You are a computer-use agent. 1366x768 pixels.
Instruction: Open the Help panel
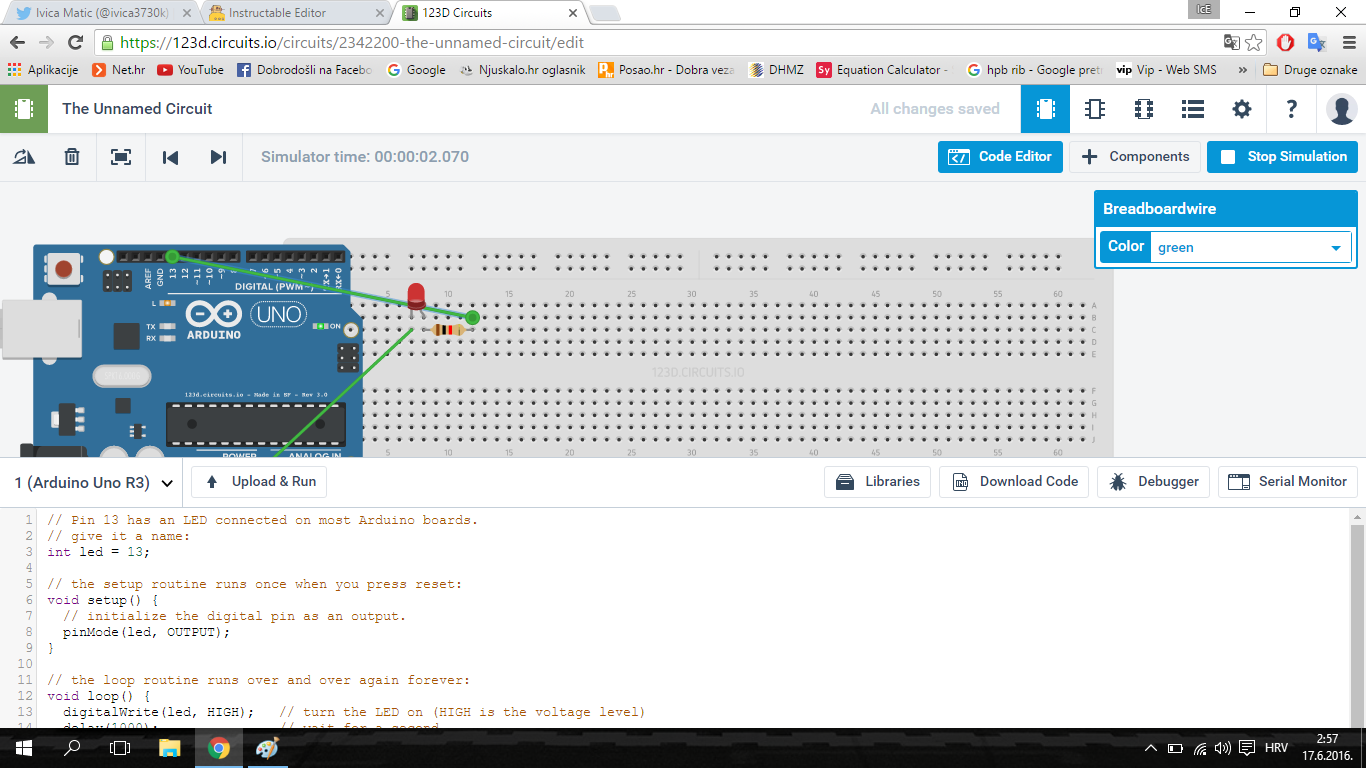1291,109
